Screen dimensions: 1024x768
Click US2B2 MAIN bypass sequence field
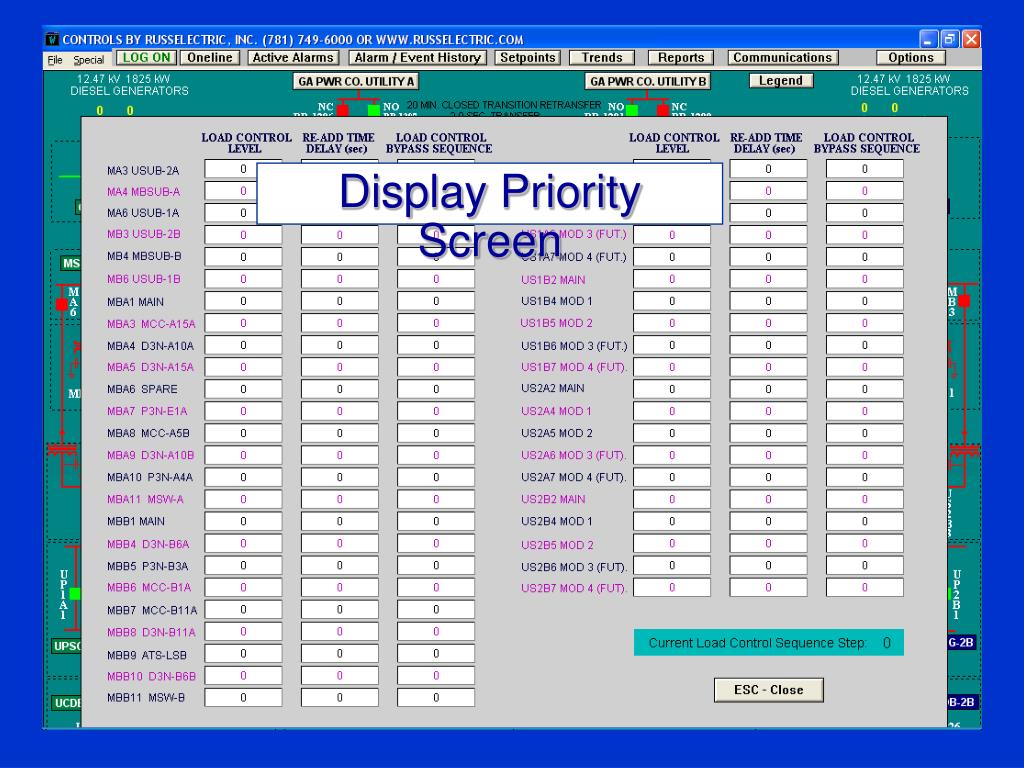point(865,500)
